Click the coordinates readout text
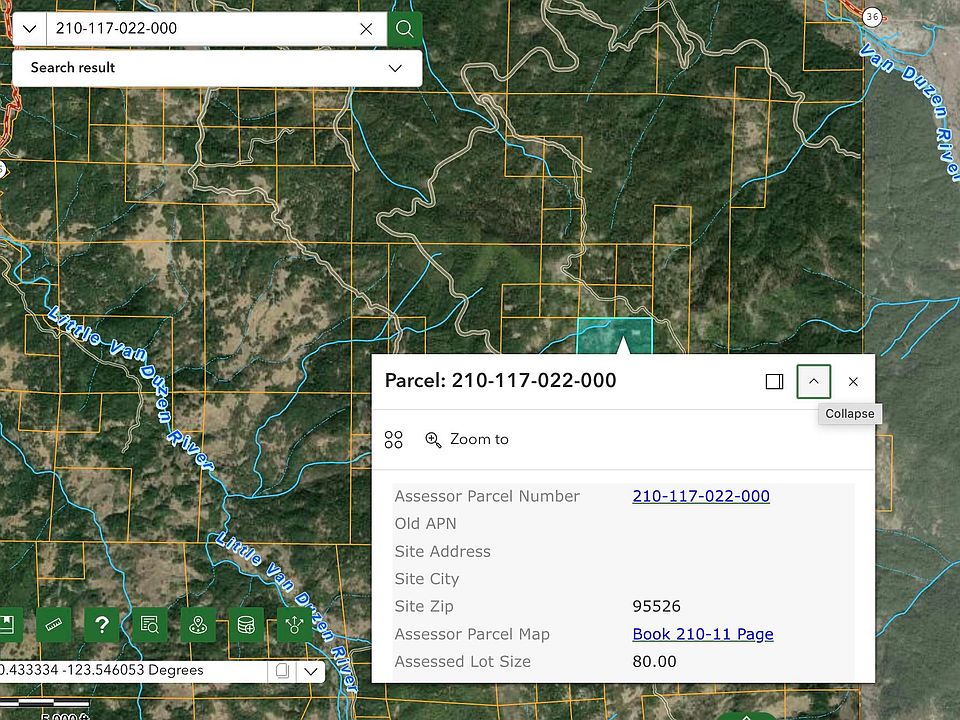Screen dimensions: 960x720 pos(102,670)
